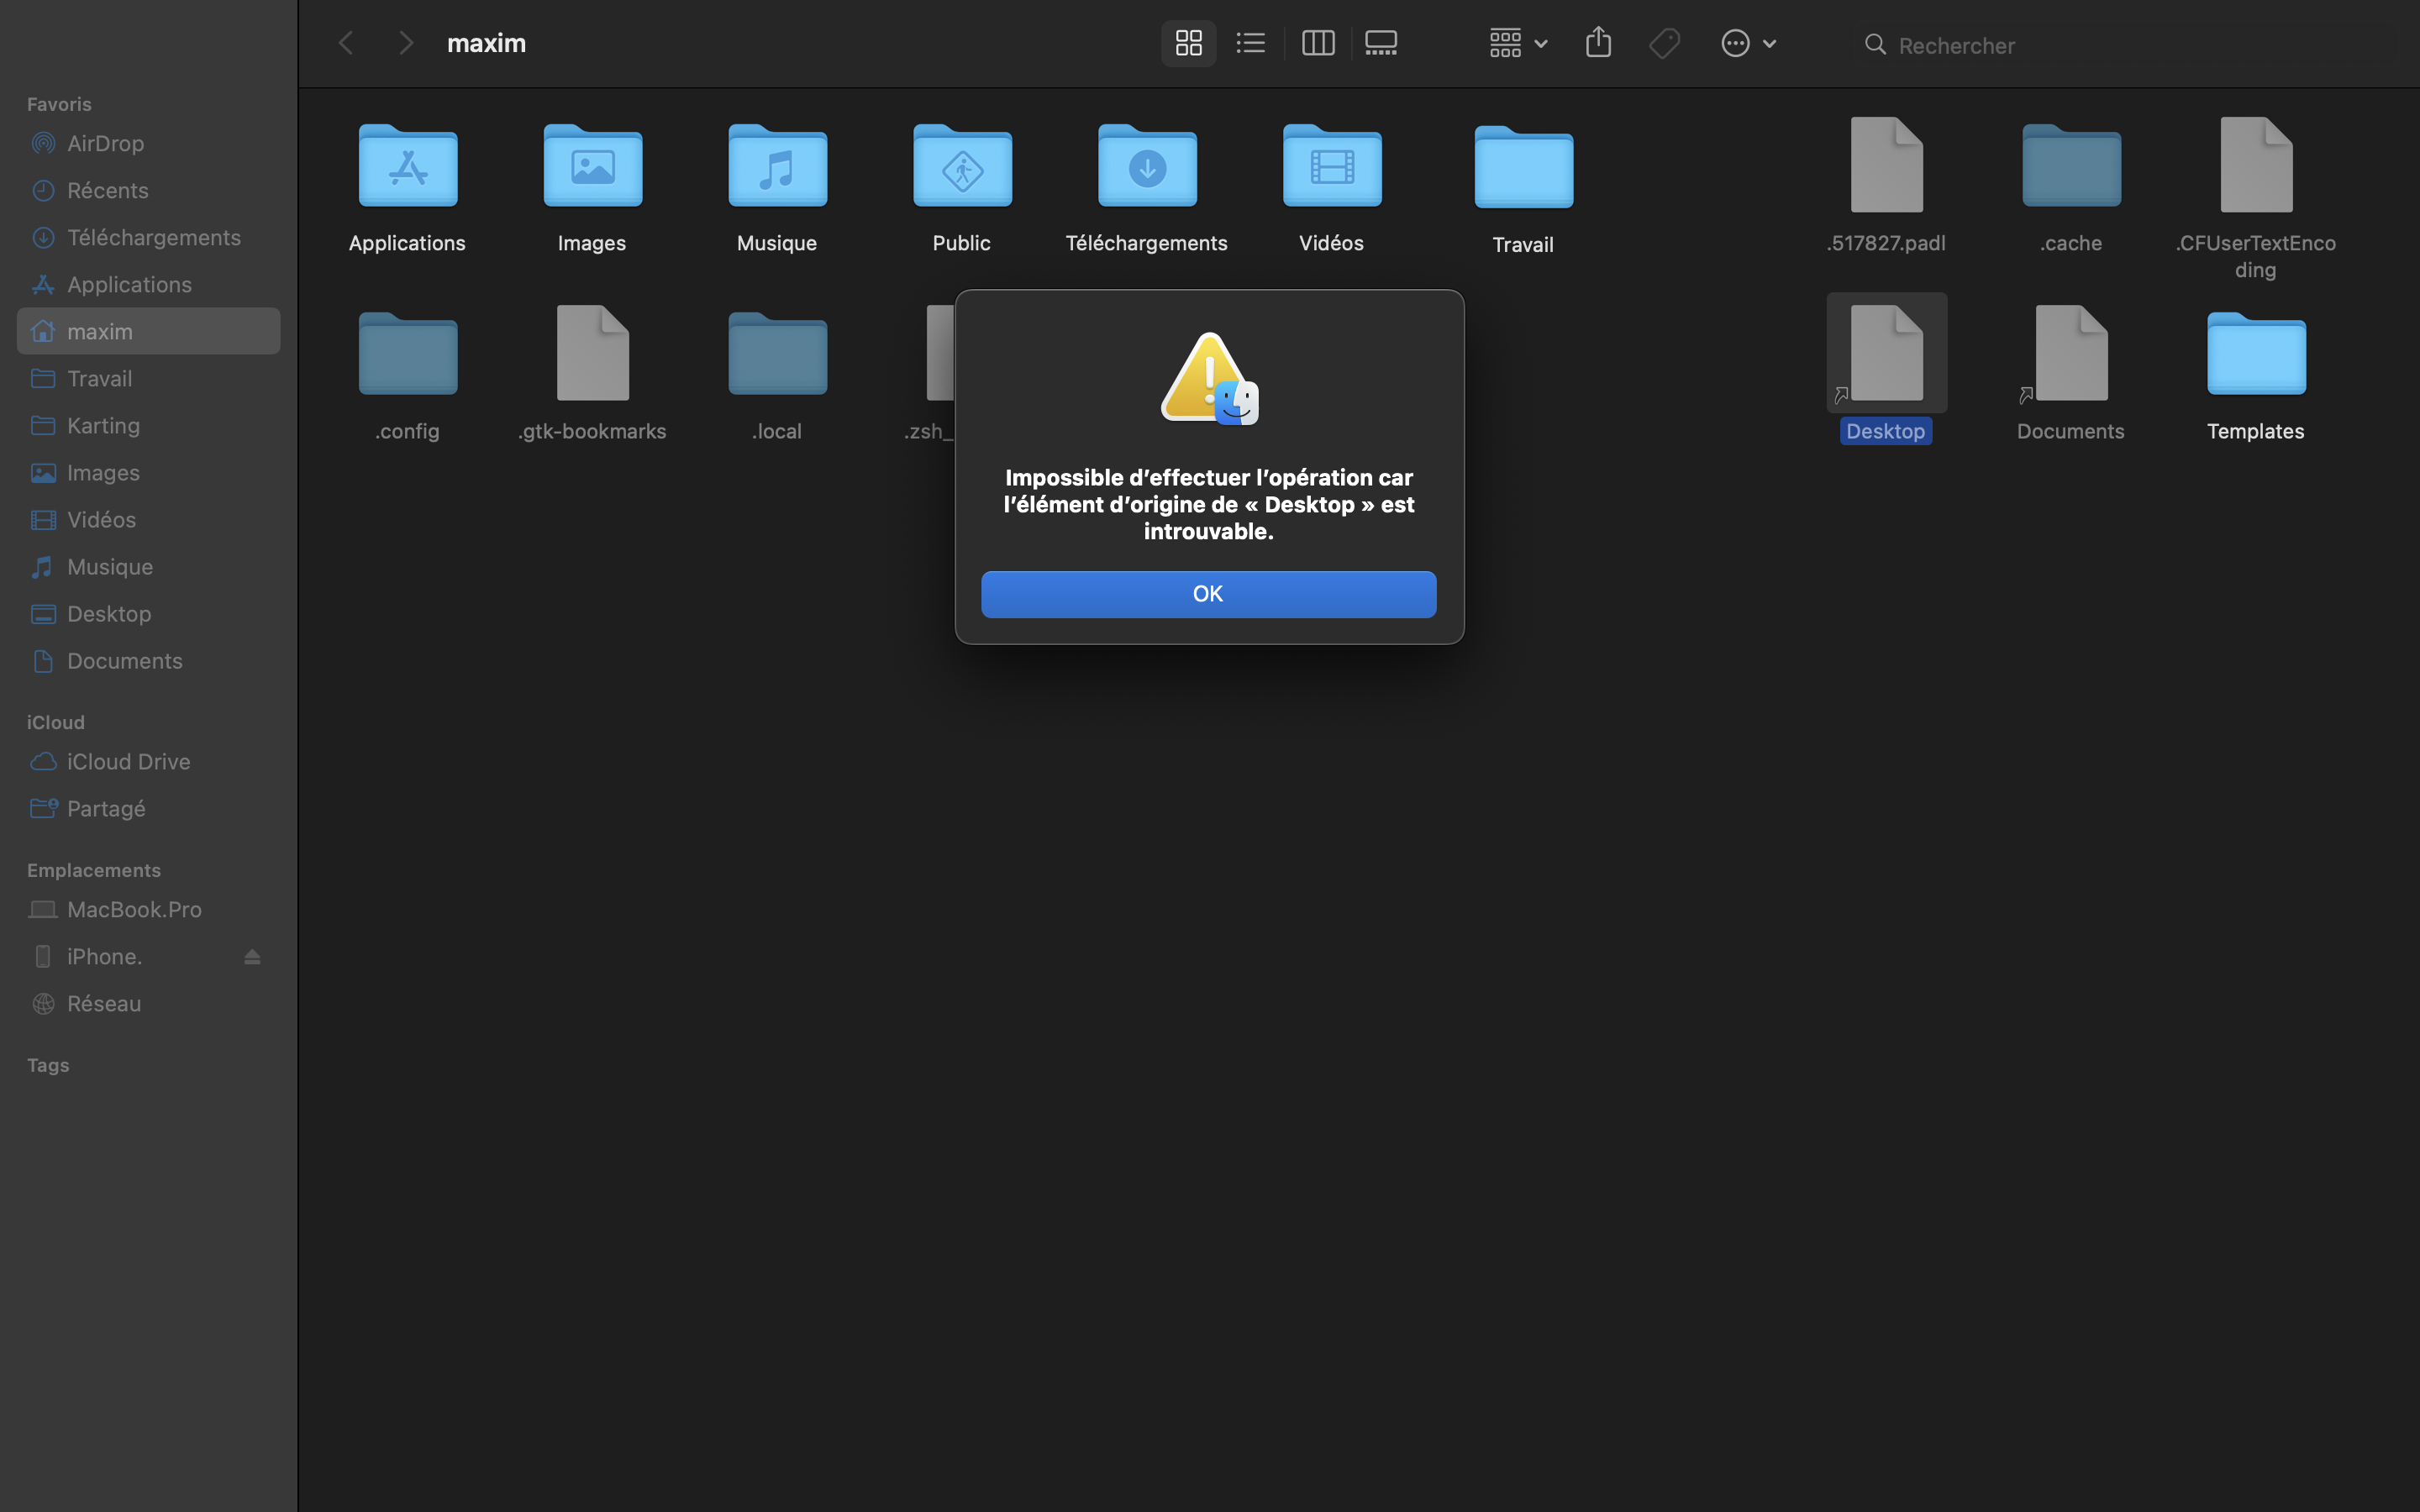Click Réseau in Emplacements section
The height and width of the screenshot is (1512, 2420).
103,1003
